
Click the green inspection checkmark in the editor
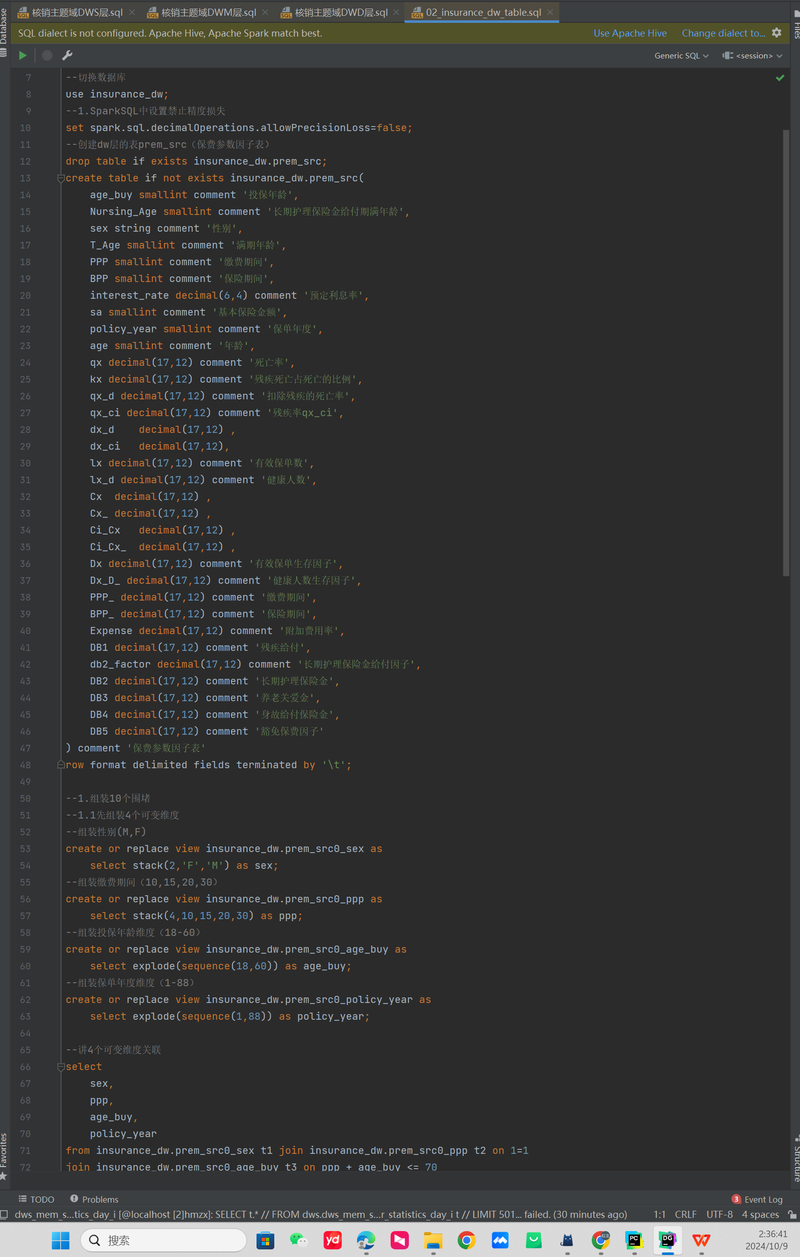click(x=780, y=78)
